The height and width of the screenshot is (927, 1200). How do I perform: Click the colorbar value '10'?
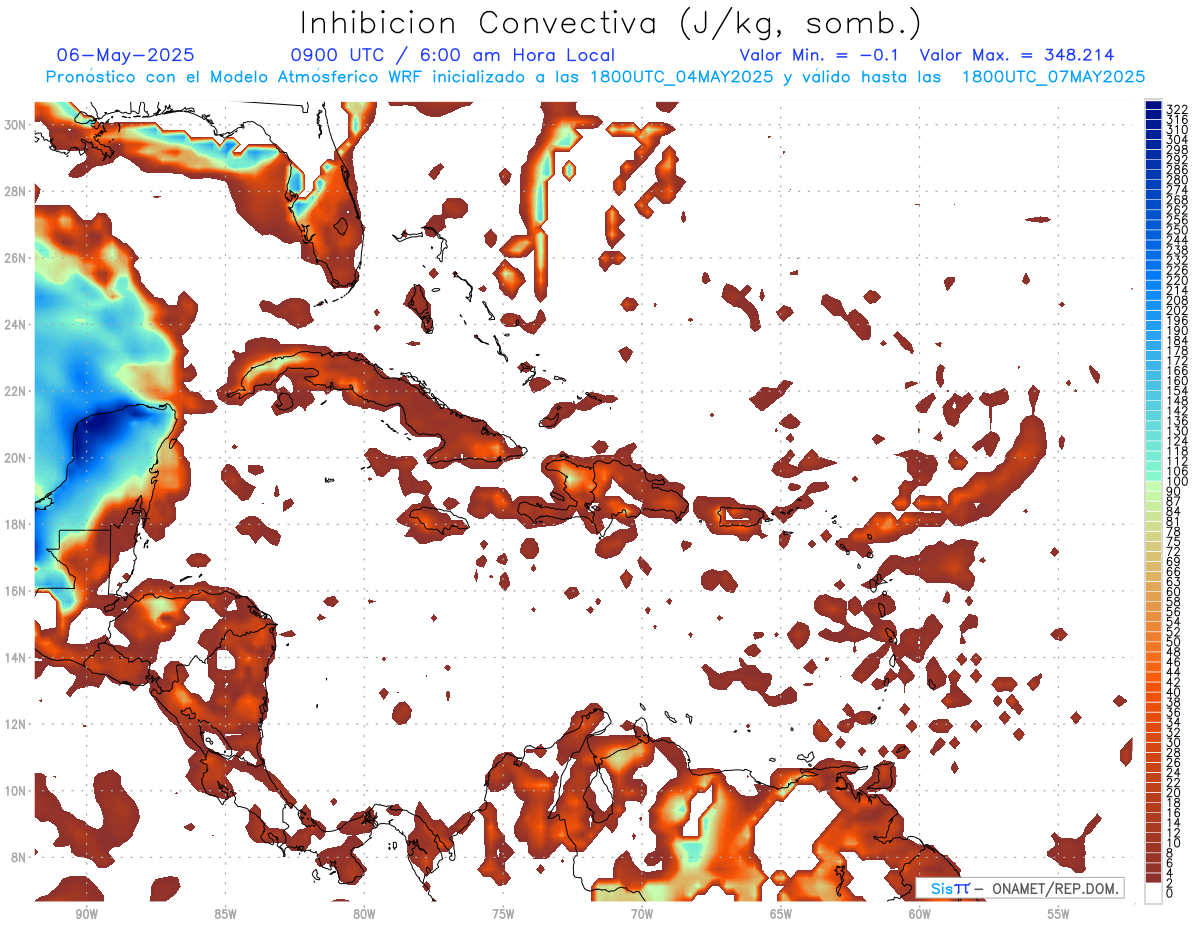pyautogui.click(x=1174, y=843)
